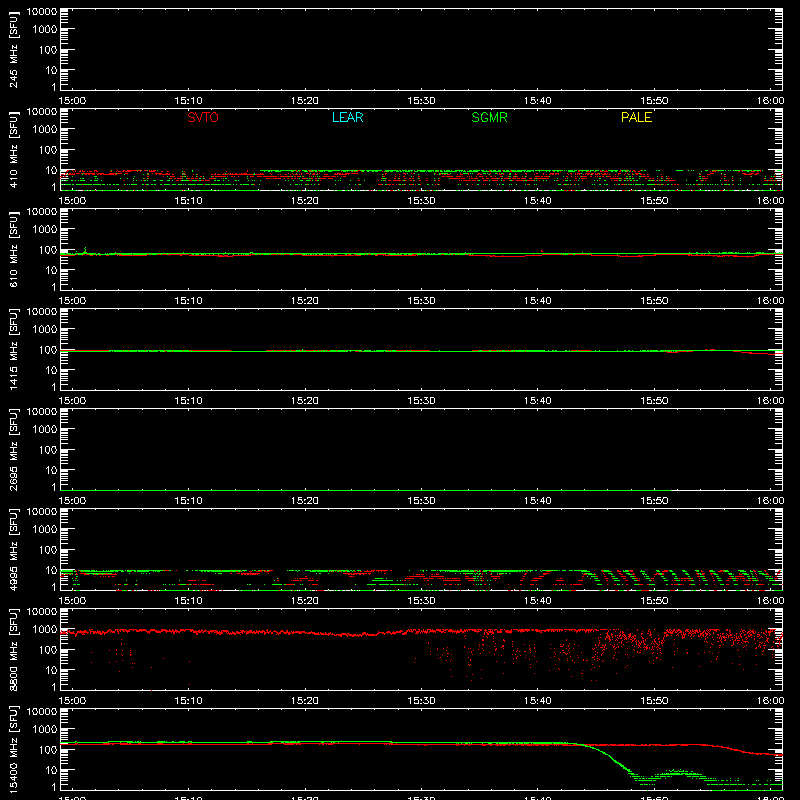Click 15:00 time label under 8800 MHz panel
This screenshot has height=800, width=800.
(x=72, y=701)
